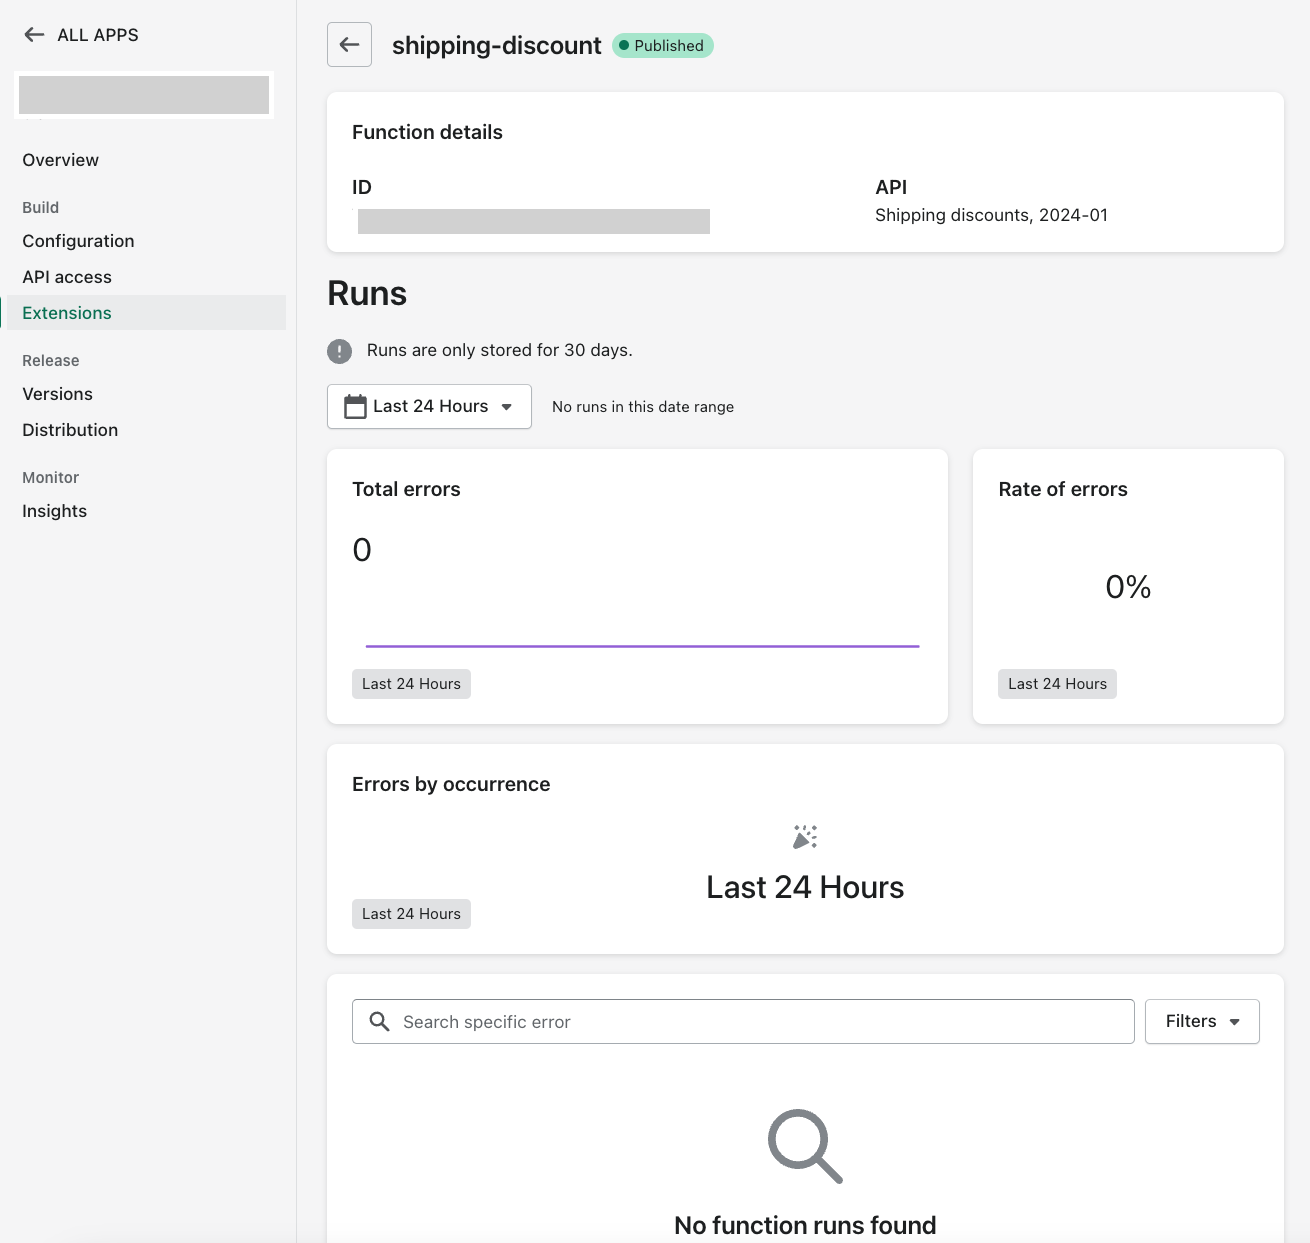The width and height of the screenshot is (1310, 1243).
Task: Navigate to Versions page
Action: pos(58,394)
